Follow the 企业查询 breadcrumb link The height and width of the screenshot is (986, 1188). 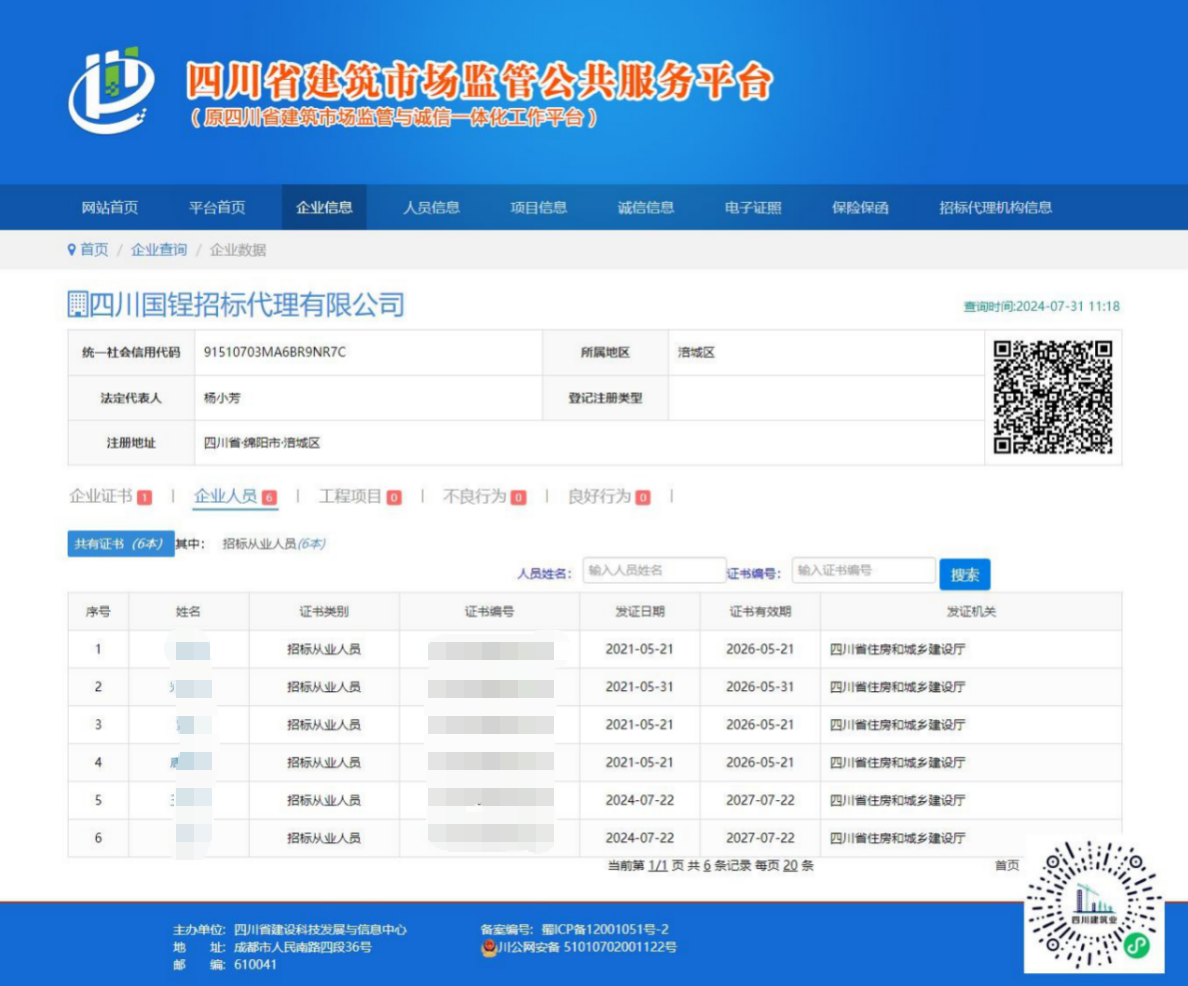[159, 250]
